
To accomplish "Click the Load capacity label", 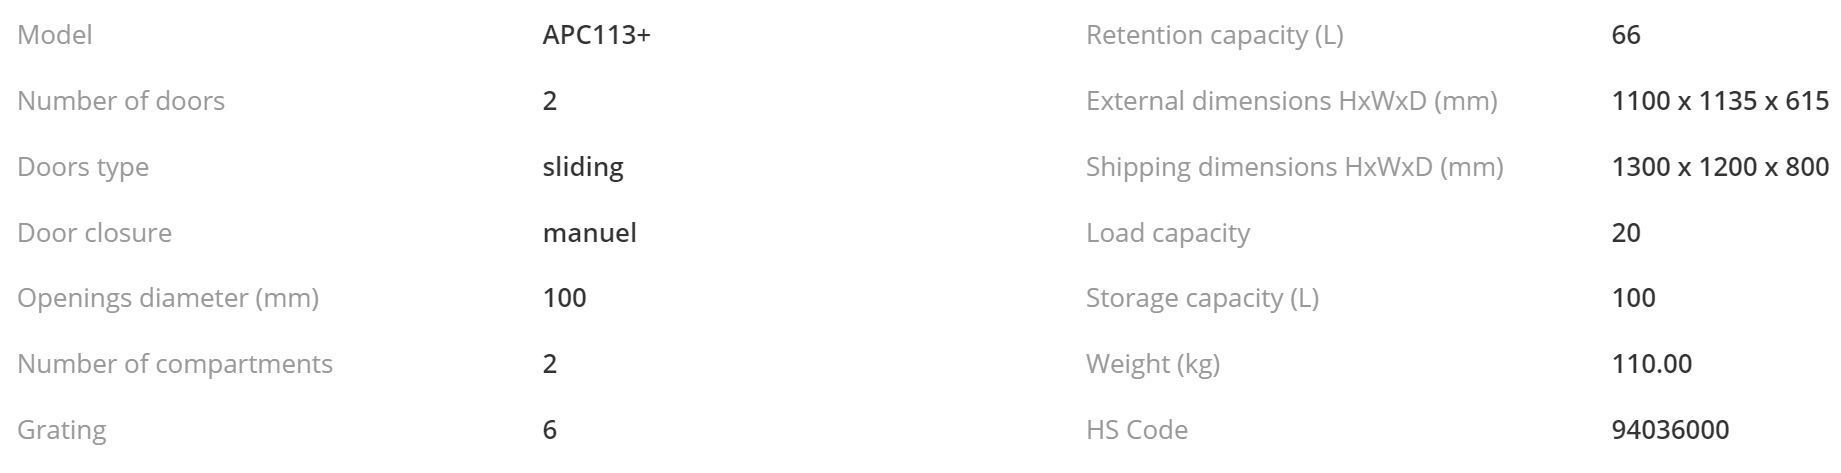I will (x=1168, y=233).
